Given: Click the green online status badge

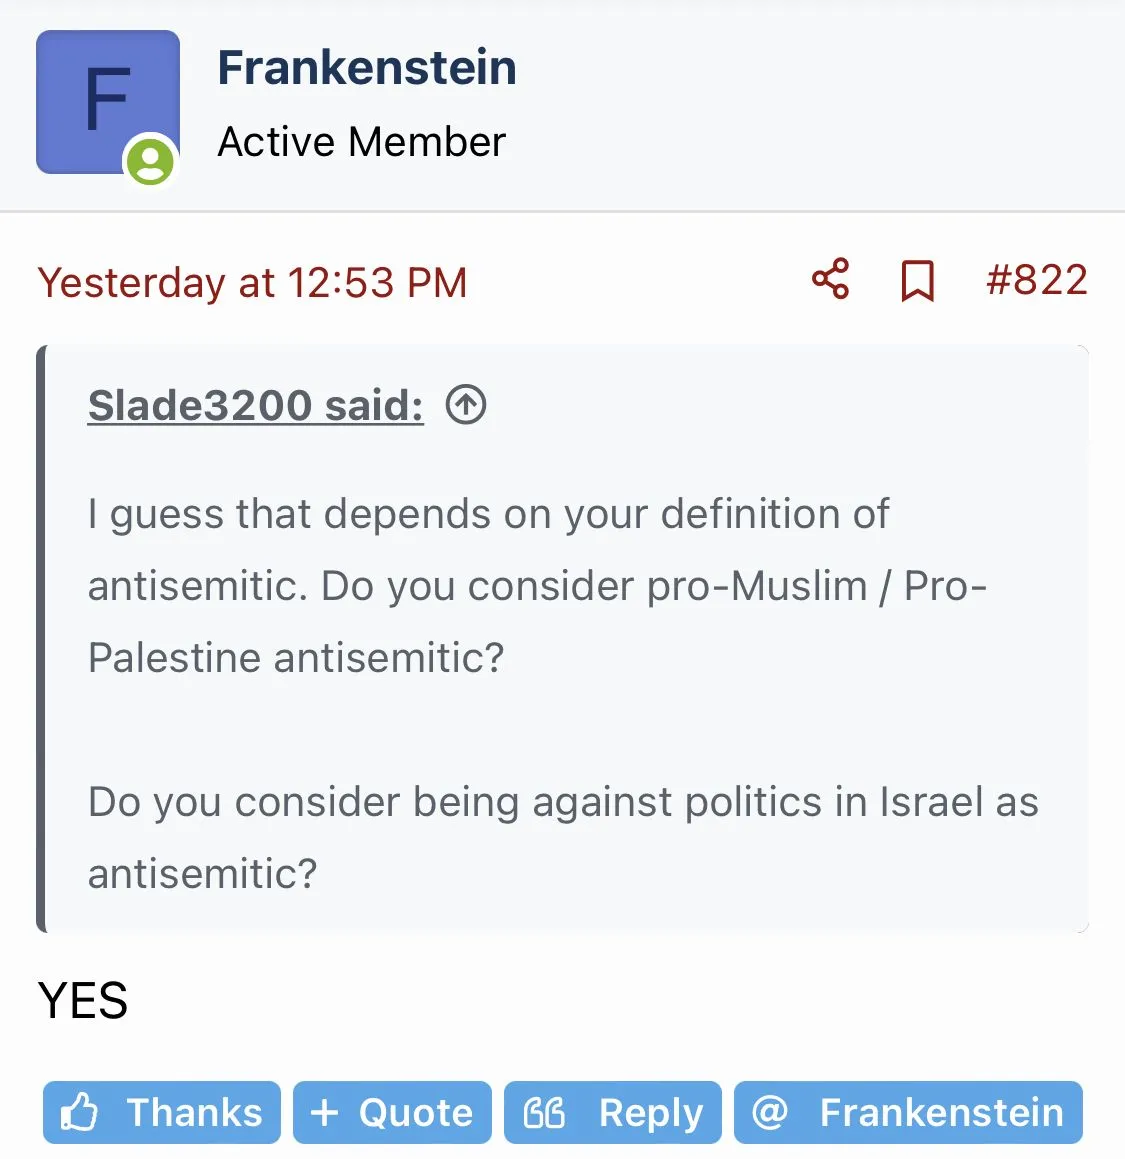Looking at the screenshot, I should 150,161.
